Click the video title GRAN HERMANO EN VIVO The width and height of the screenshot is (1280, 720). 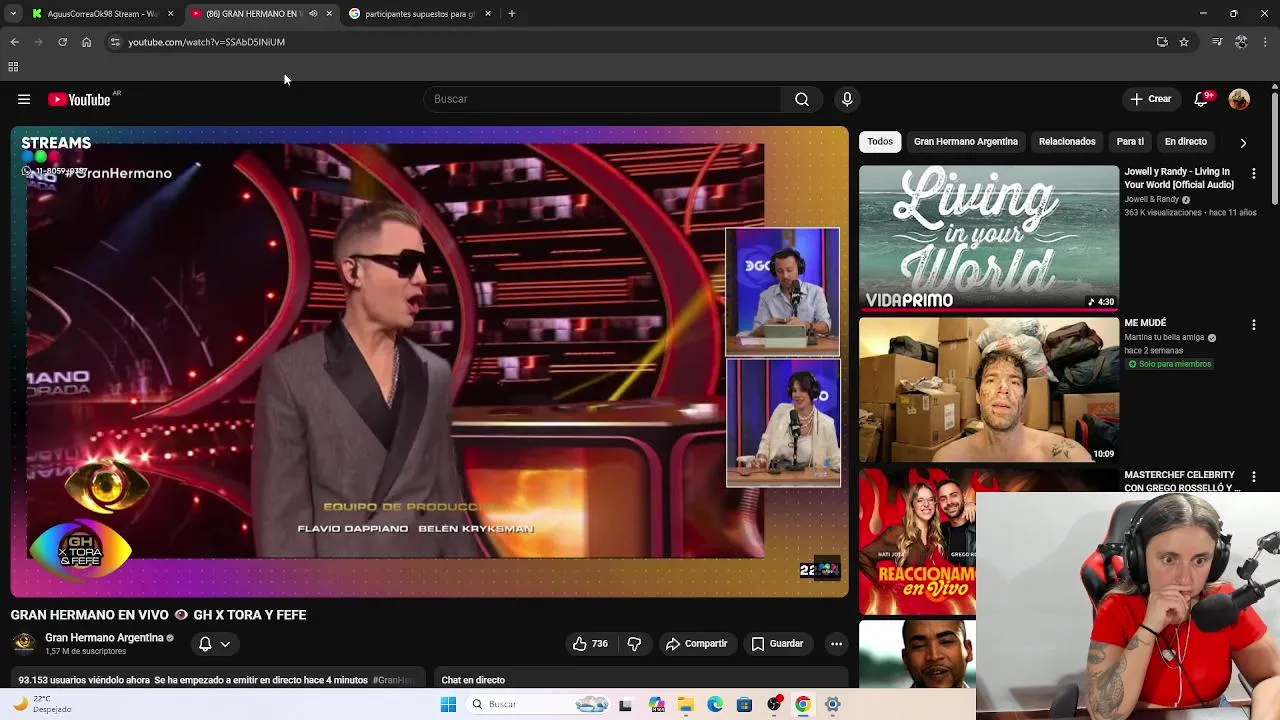158,615
